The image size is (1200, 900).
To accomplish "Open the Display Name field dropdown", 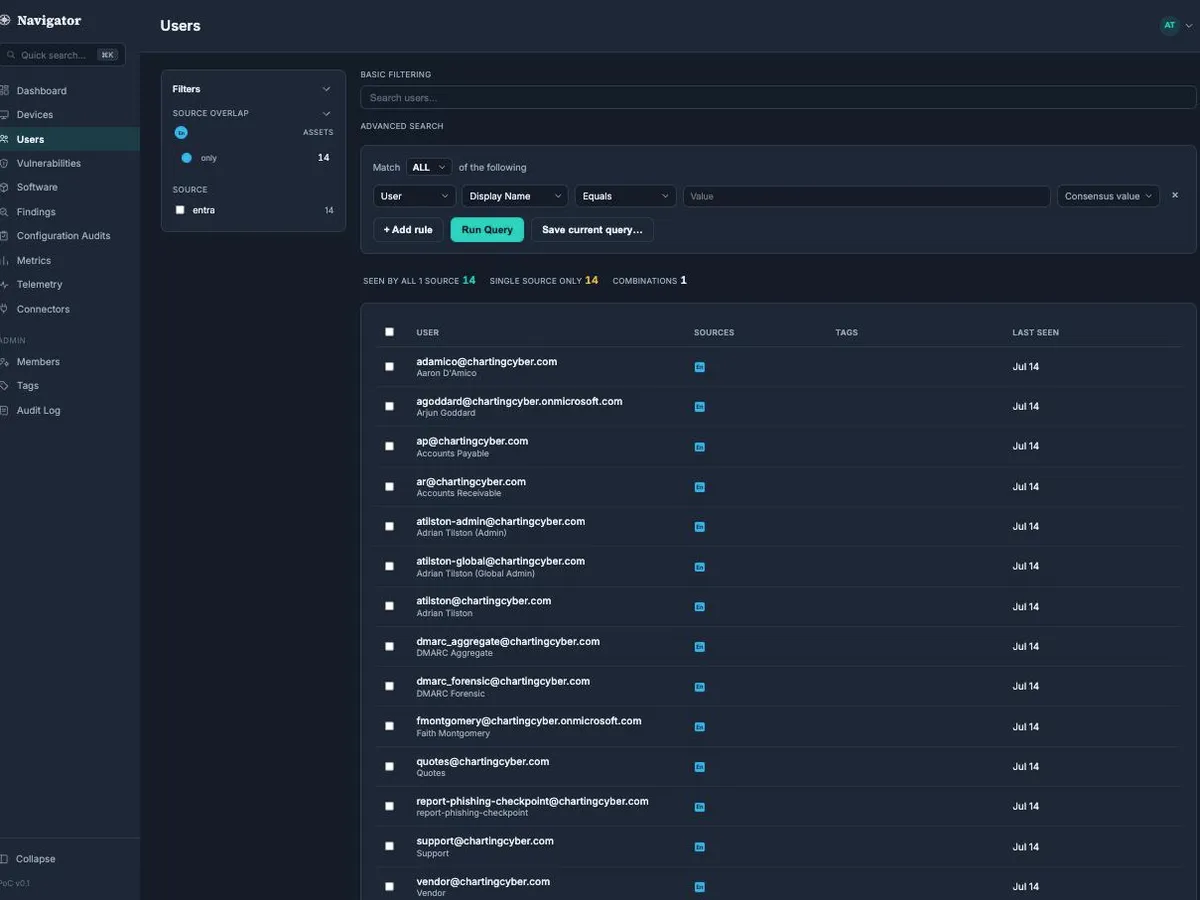I will tap(515, 196).
